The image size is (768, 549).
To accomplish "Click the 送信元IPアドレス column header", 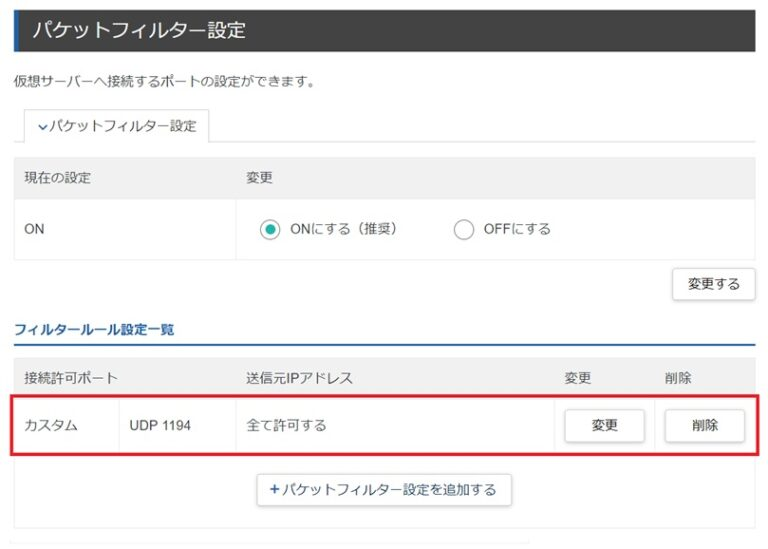I will pyautogui.click(x=299, y=378).
